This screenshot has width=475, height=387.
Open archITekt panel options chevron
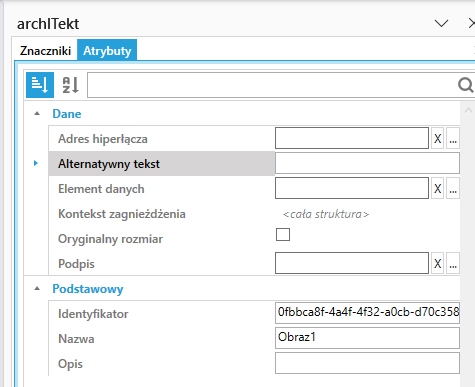[x=442, y=24]
